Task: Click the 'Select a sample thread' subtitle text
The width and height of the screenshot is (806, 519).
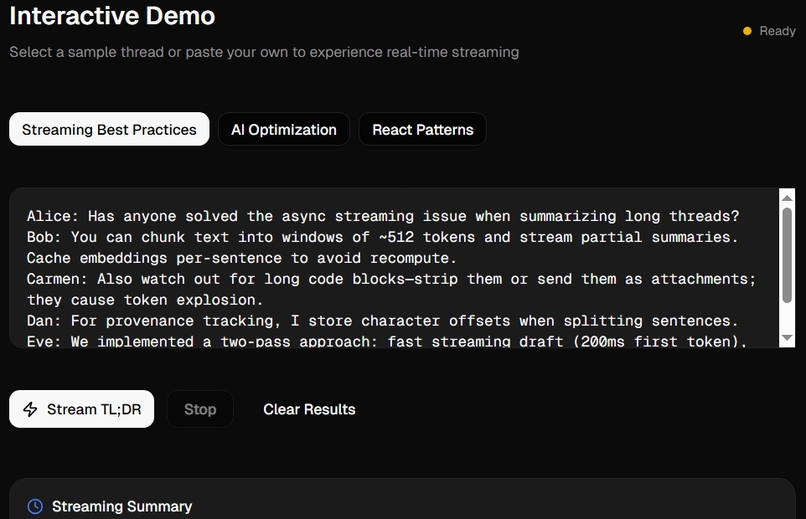Action: pyautogui.click(x=264, y=52)
